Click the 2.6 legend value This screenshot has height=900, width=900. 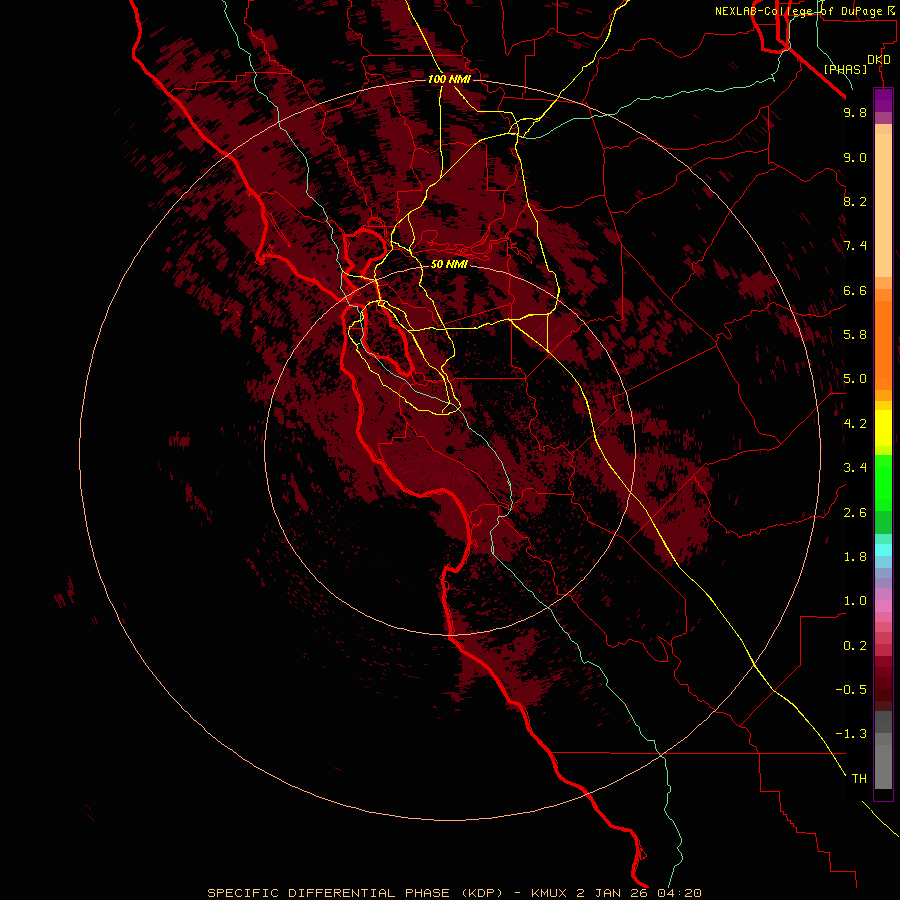[x=855, y=513]
